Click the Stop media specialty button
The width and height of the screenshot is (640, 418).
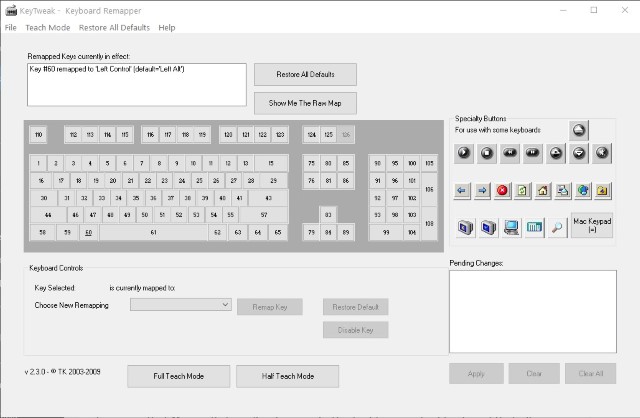487,153
